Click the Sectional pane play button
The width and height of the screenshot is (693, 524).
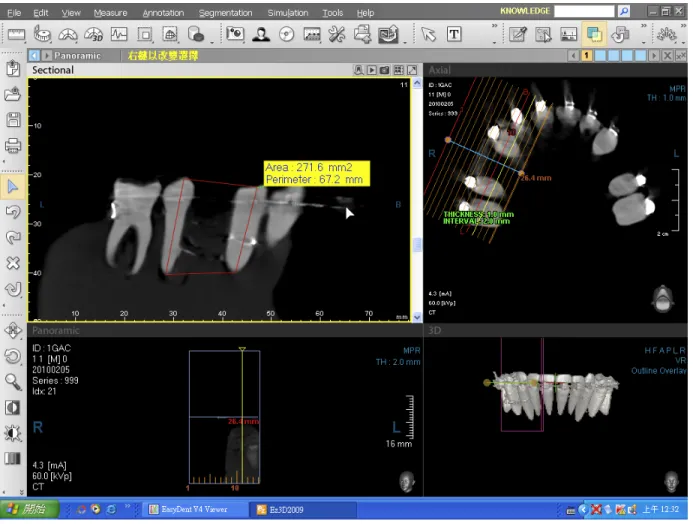[372, 70]
